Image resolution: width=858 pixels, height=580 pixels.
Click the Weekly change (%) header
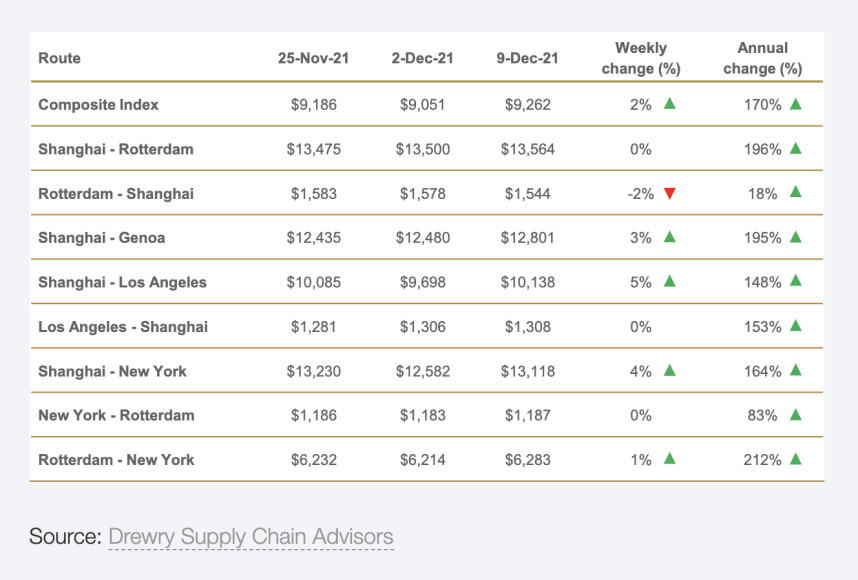641,58
